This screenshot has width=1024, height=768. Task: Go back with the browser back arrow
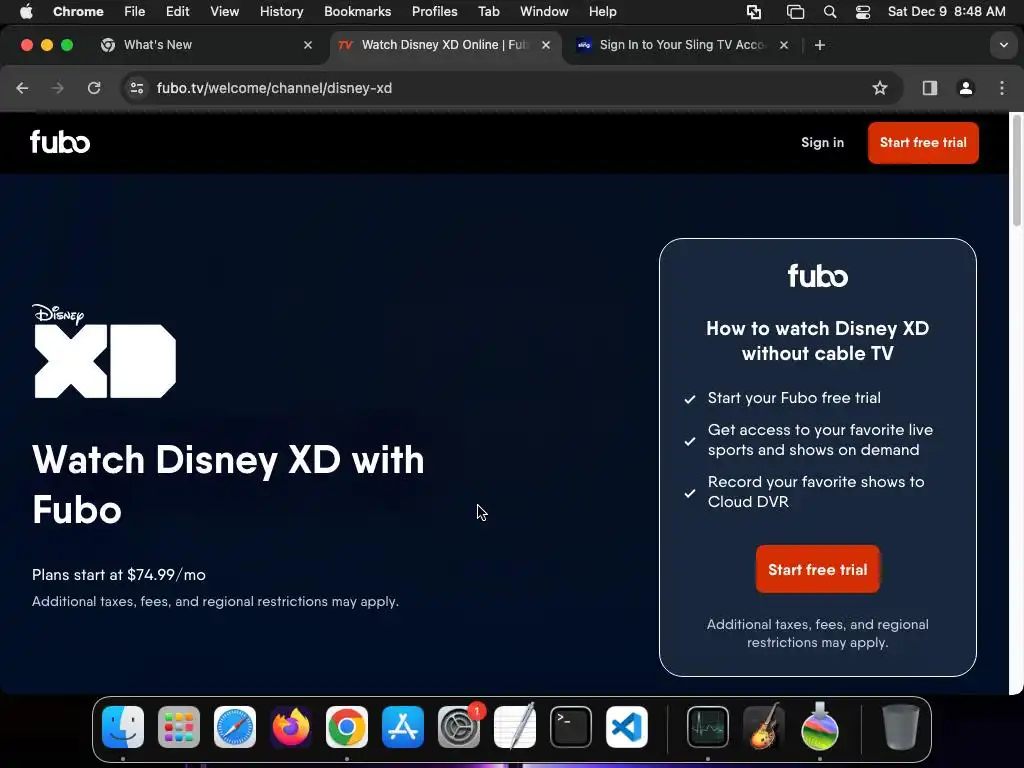pos(22,88)
